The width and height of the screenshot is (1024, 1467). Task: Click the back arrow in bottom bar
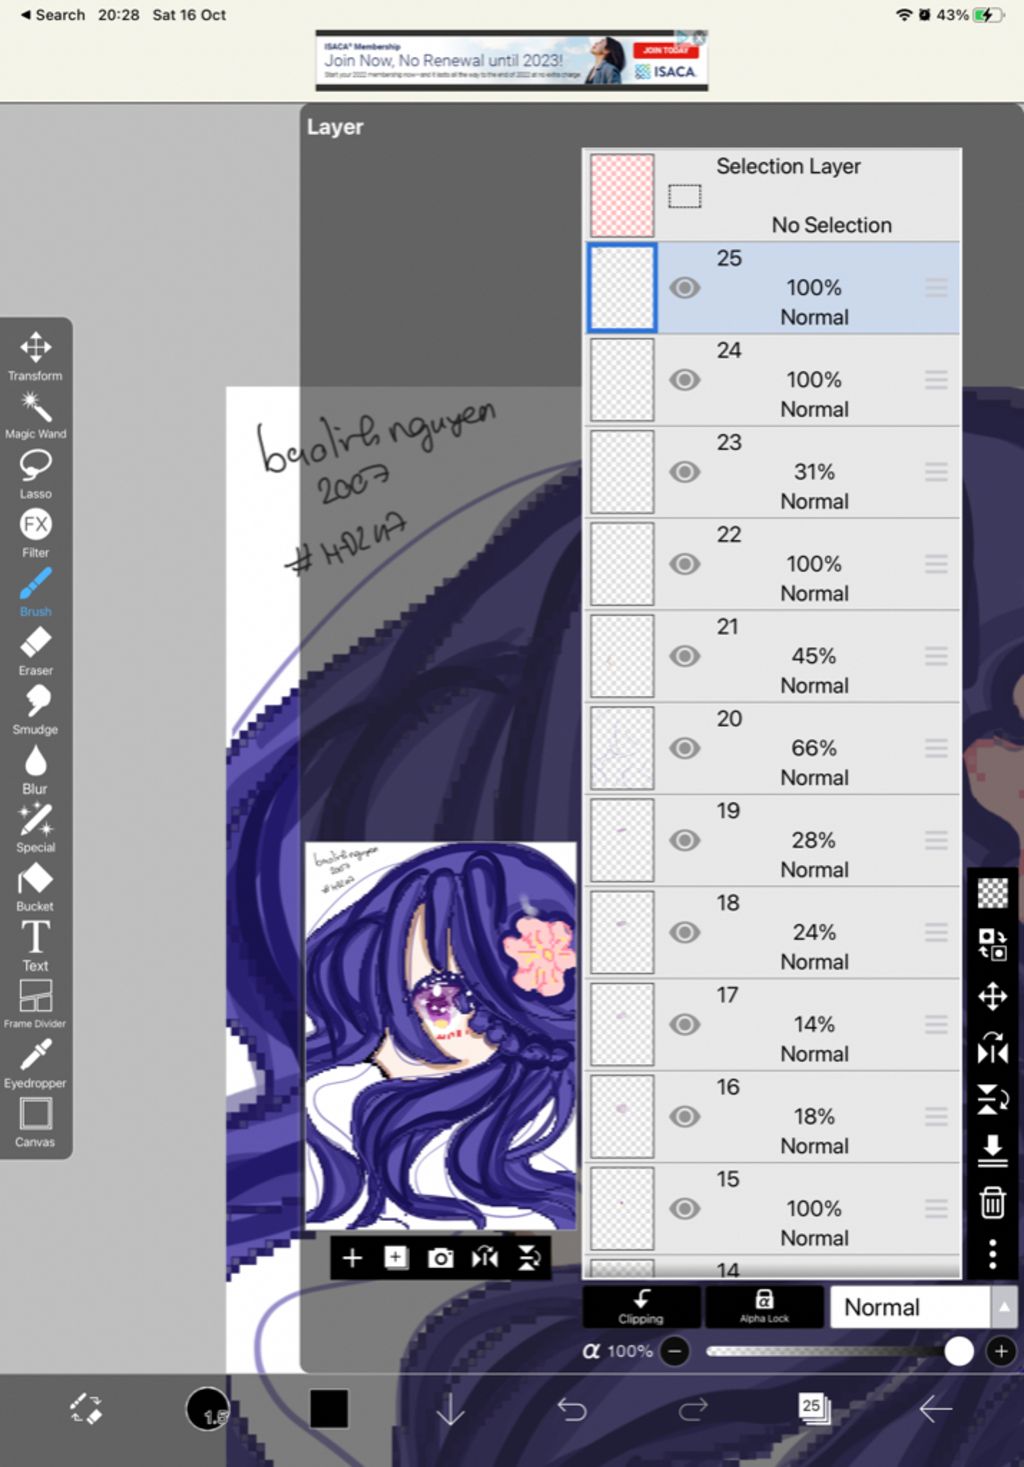tap(936, 1409)
